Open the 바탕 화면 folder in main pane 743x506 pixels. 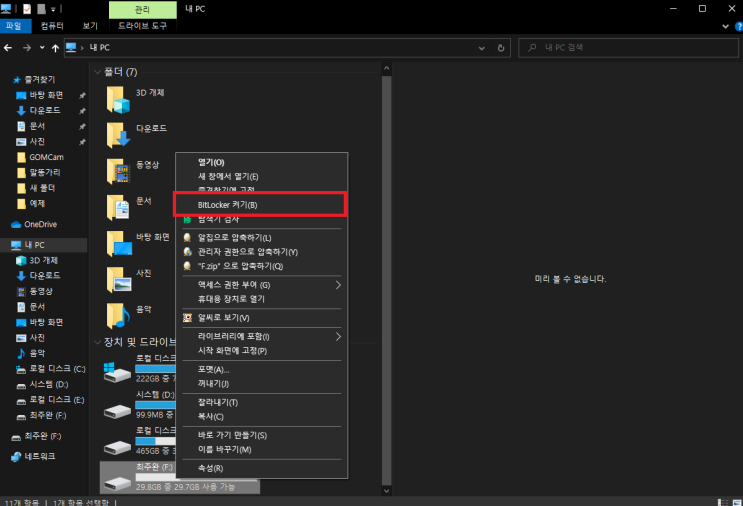[119, 244]
